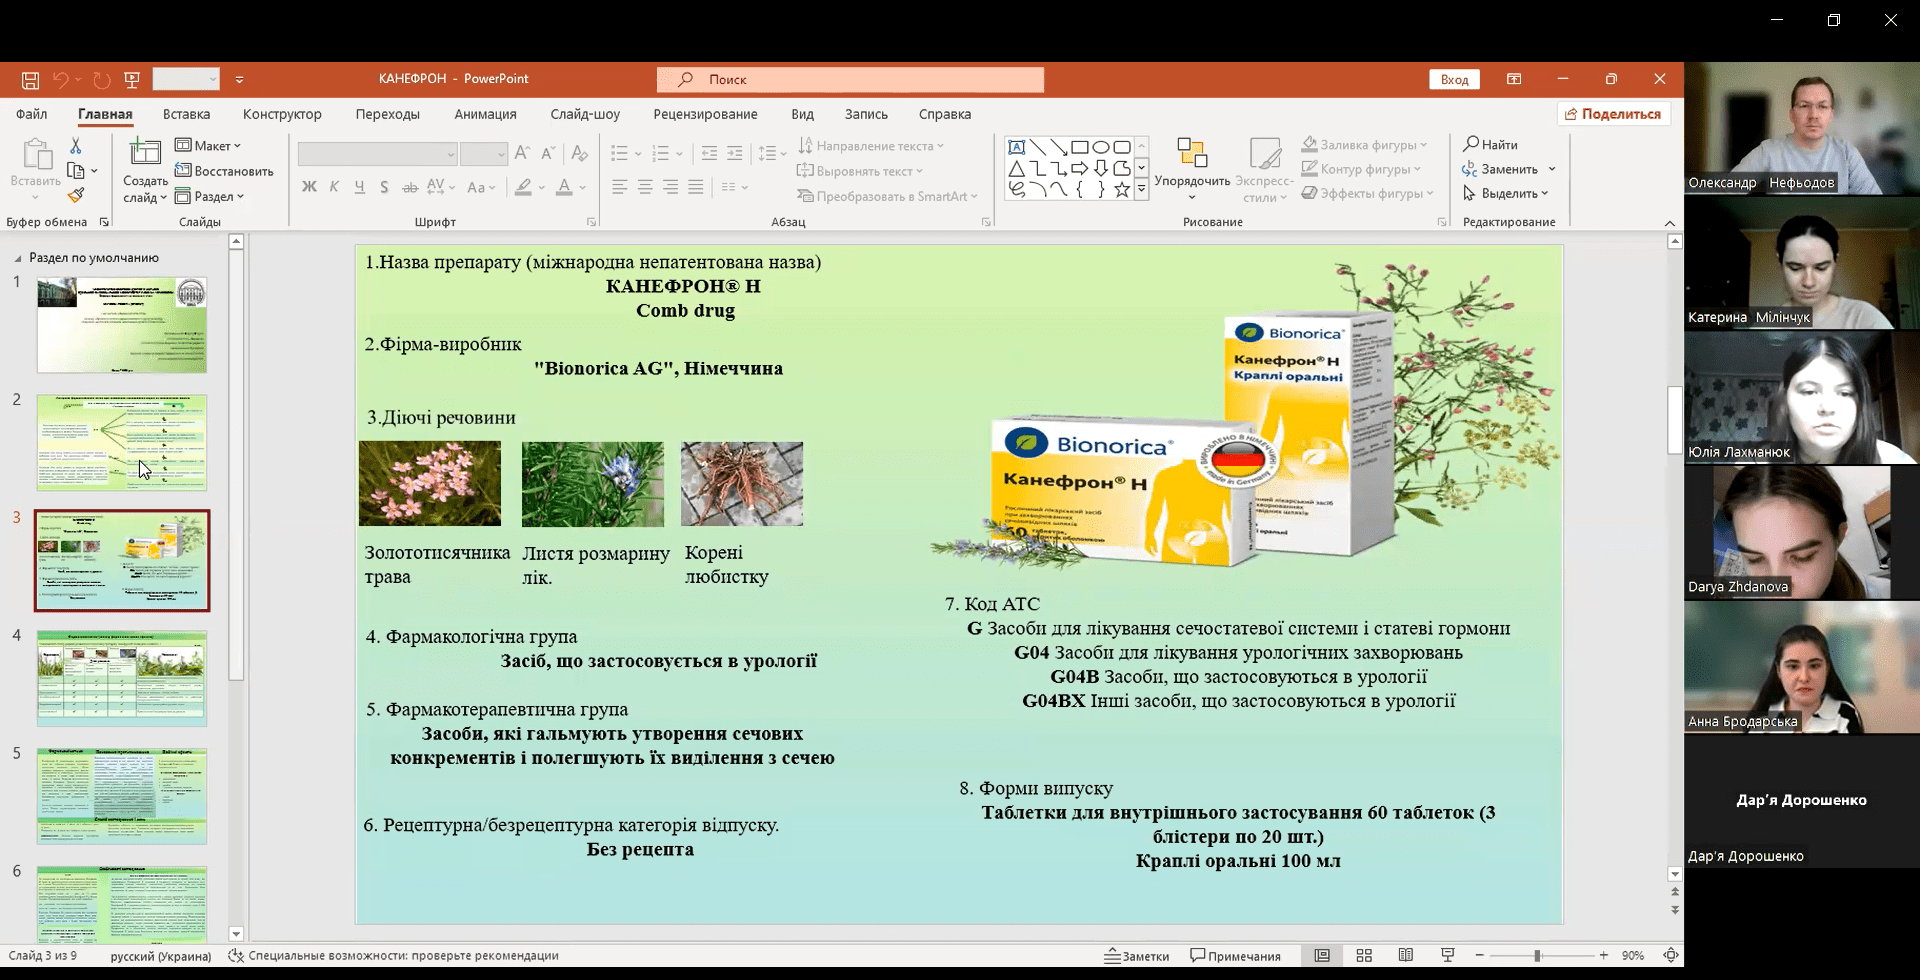The image size is (1920, 980).
Task: Click accessibility check icon in status bar
Action: (236, 956)
